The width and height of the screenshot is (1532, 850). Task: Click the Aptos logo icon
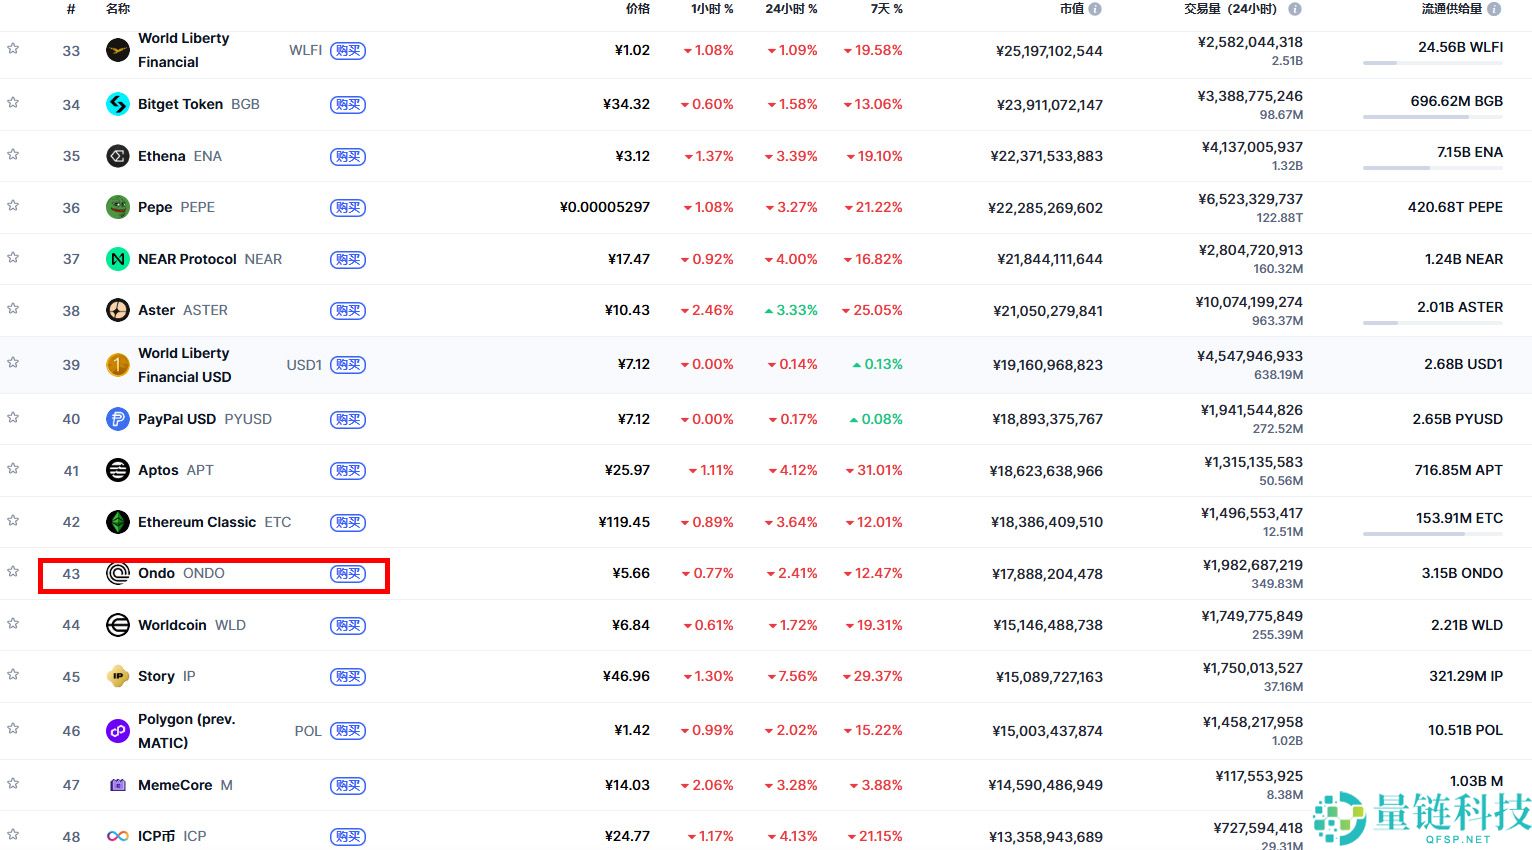pyautogui.click(x=118, y=470)
